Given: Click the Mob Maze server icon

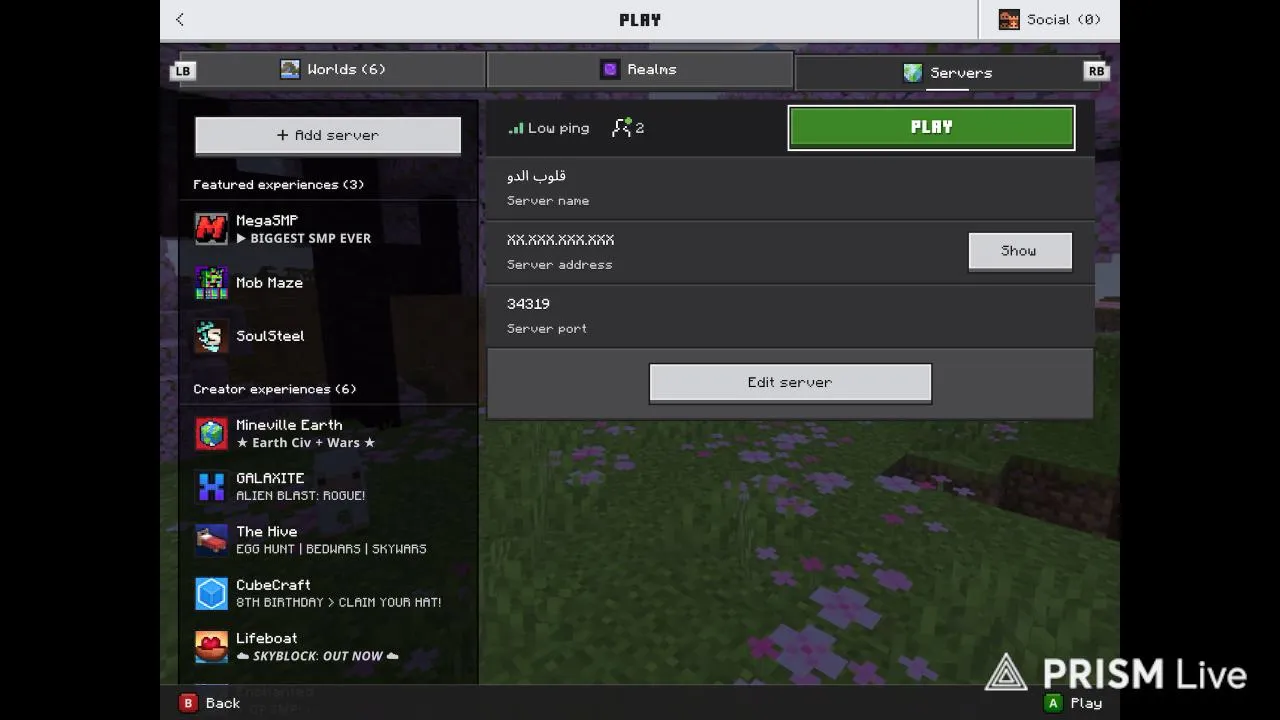Looking at the screenshot, I should 211,283.
